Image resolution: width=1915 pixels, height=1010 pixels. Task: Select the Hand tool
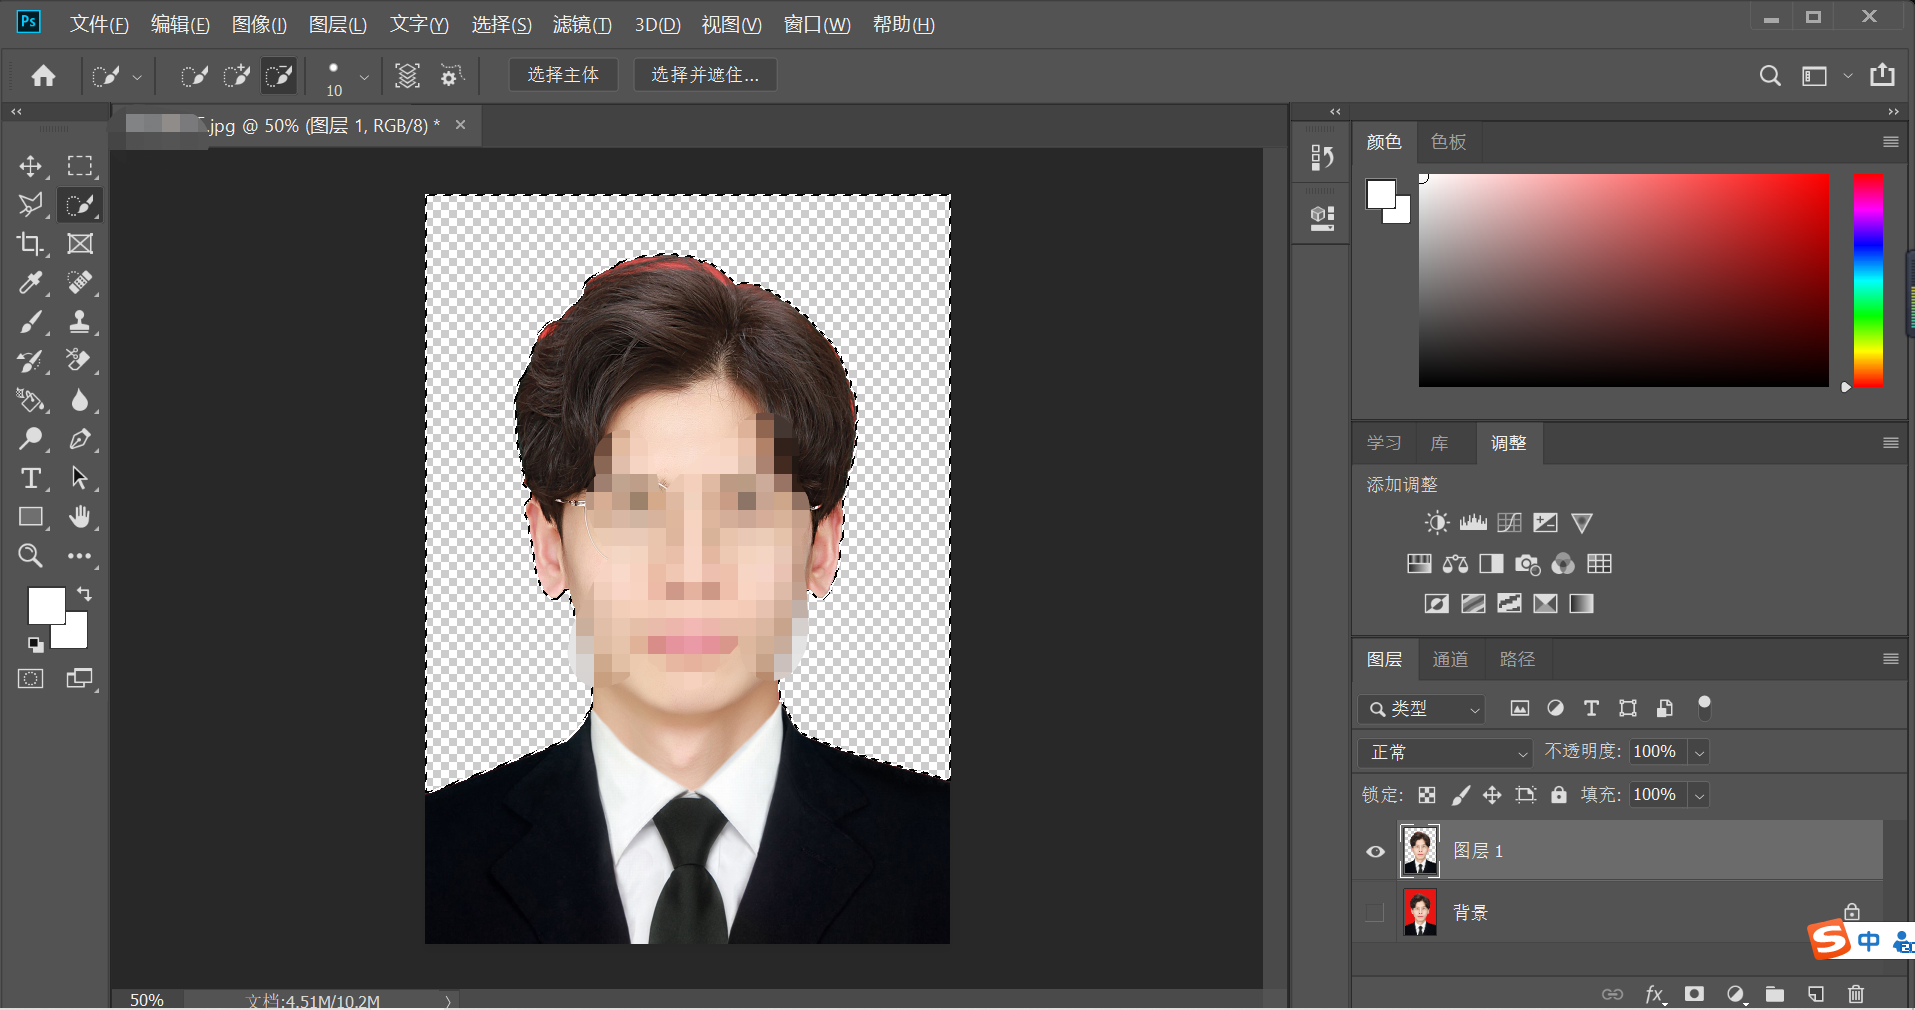[x=80, y=517]
